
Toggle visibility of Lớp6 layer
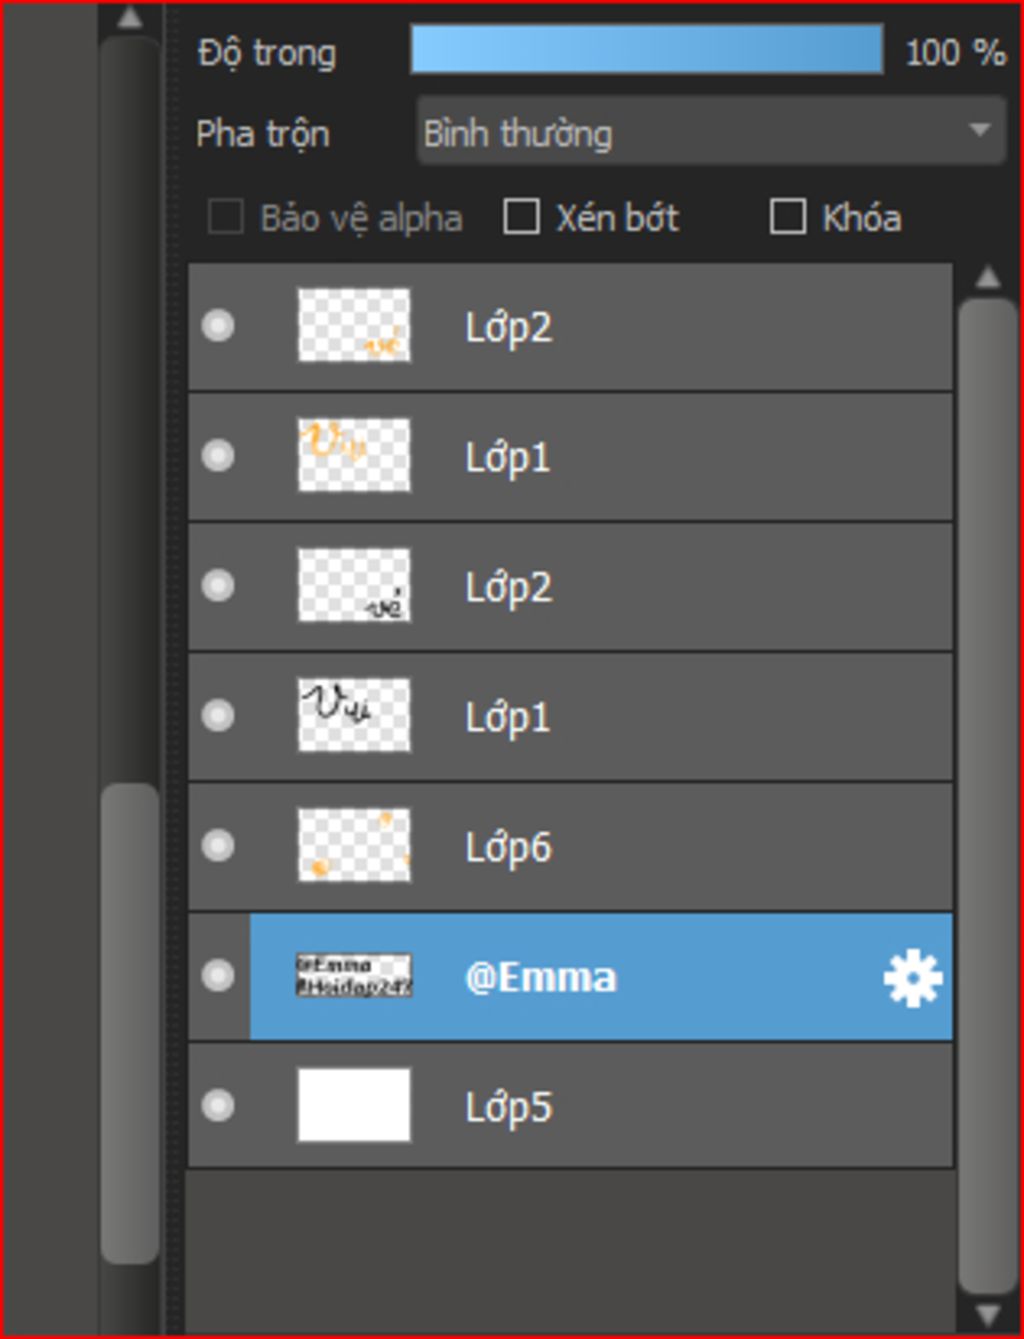coord(218,846)
